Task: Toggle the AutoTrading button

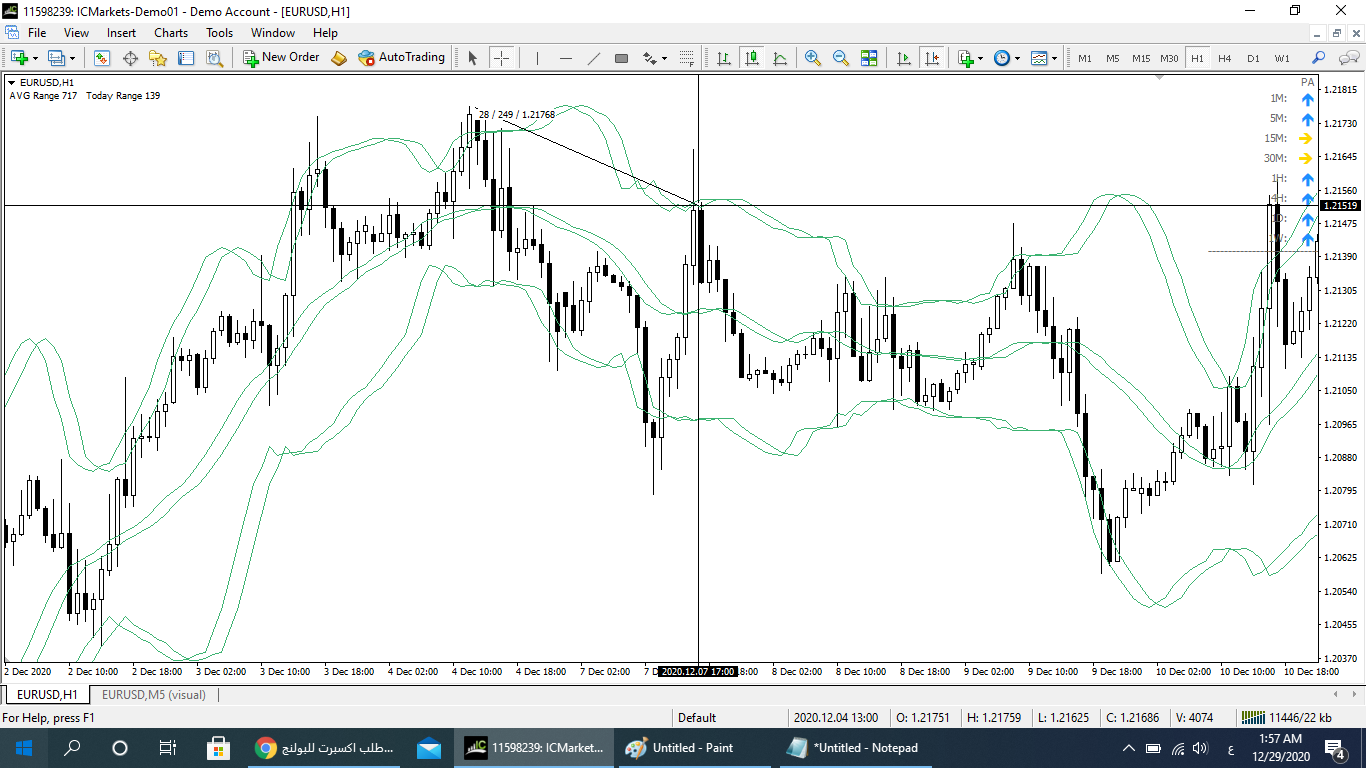Action: coord(401,58)
